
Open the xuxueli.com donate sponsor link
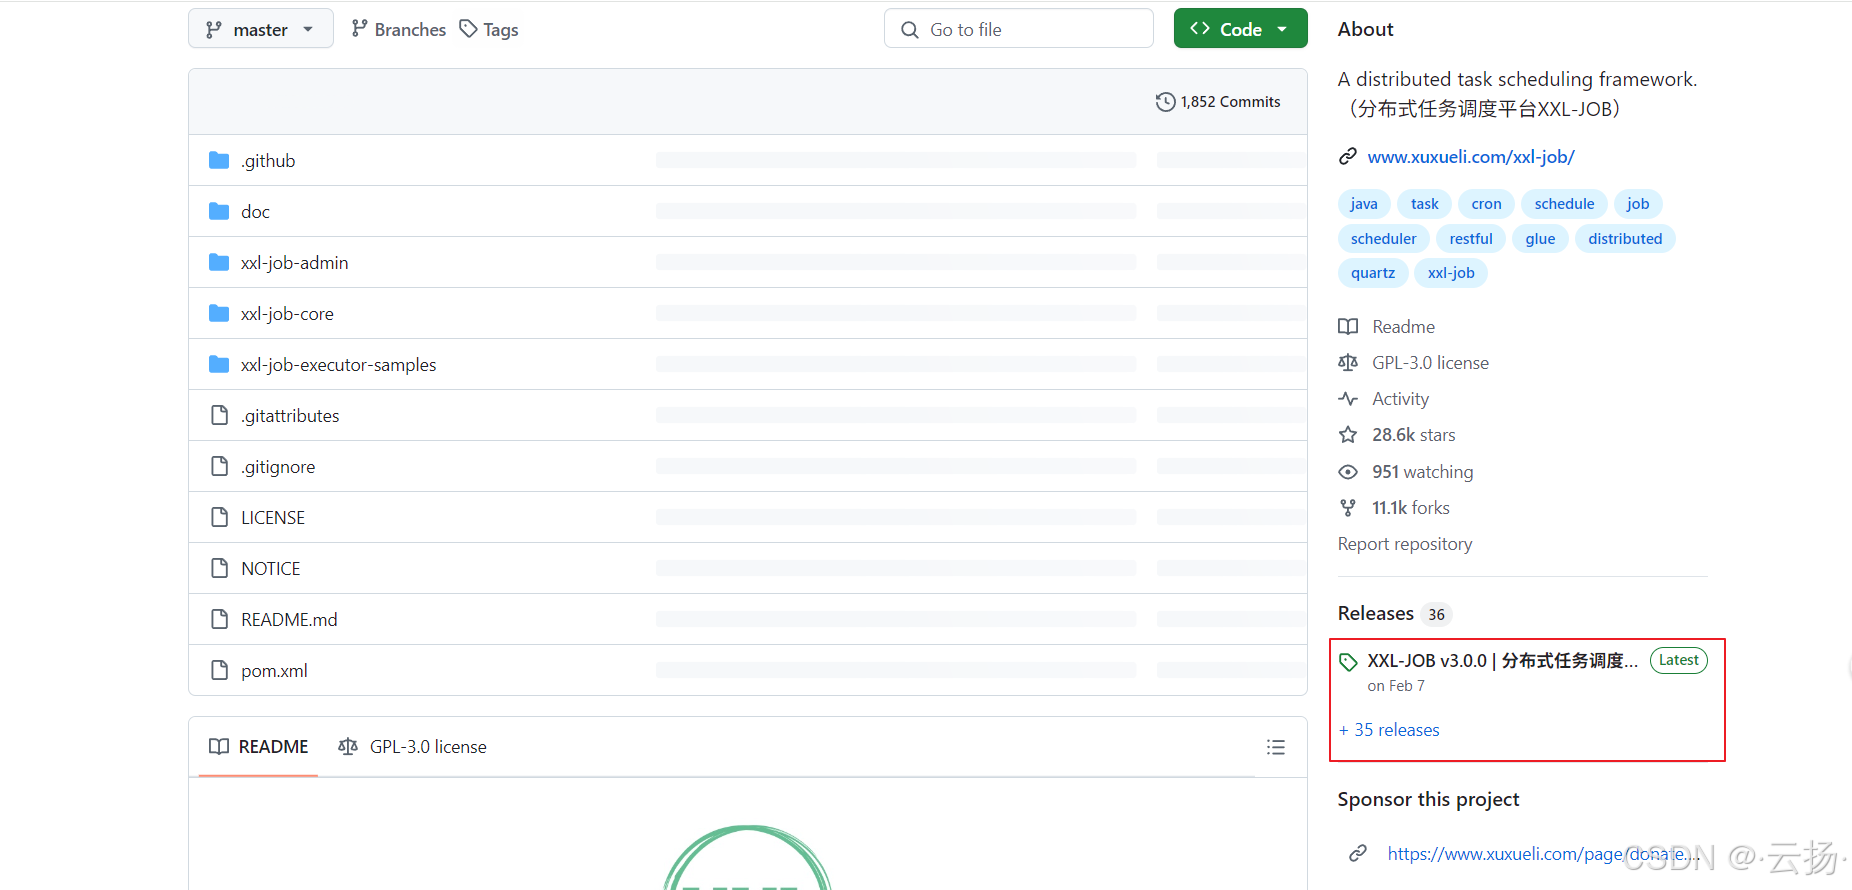(x=1543, y=854)
